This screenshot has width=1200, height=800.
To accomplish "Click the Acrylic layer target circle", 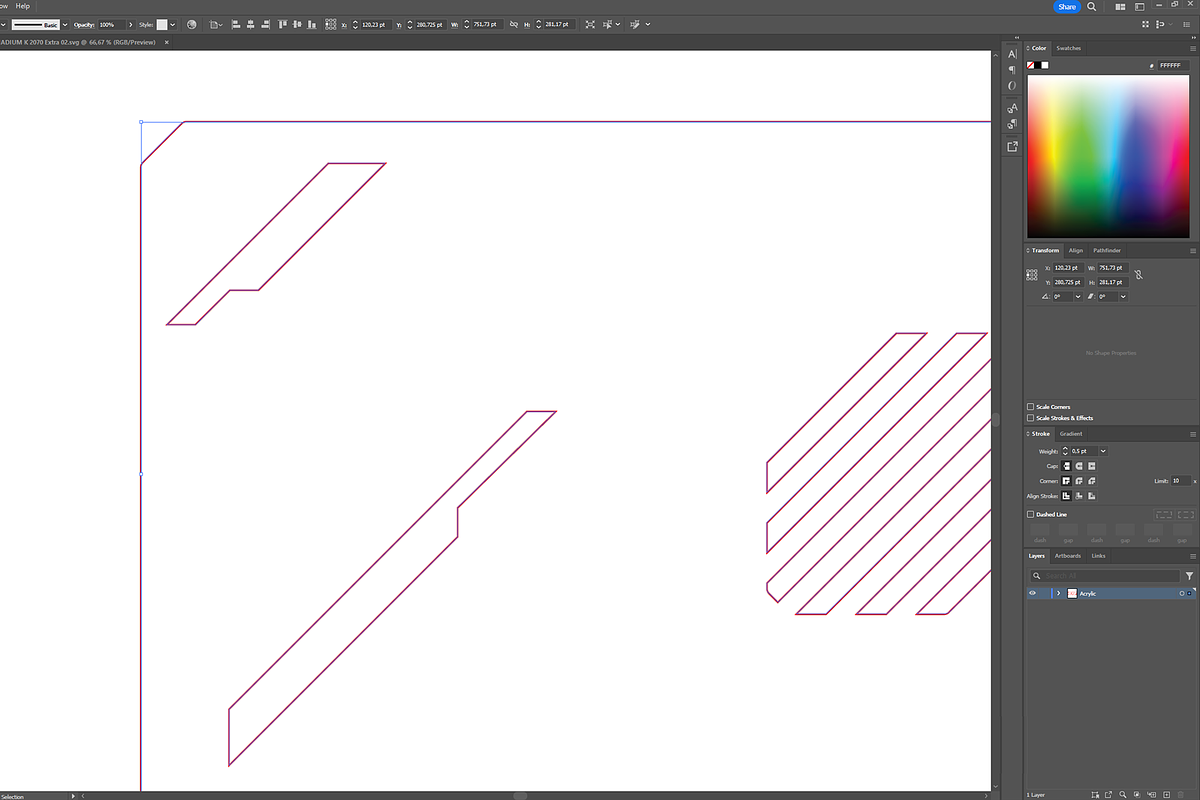I will click(1181, 593).
